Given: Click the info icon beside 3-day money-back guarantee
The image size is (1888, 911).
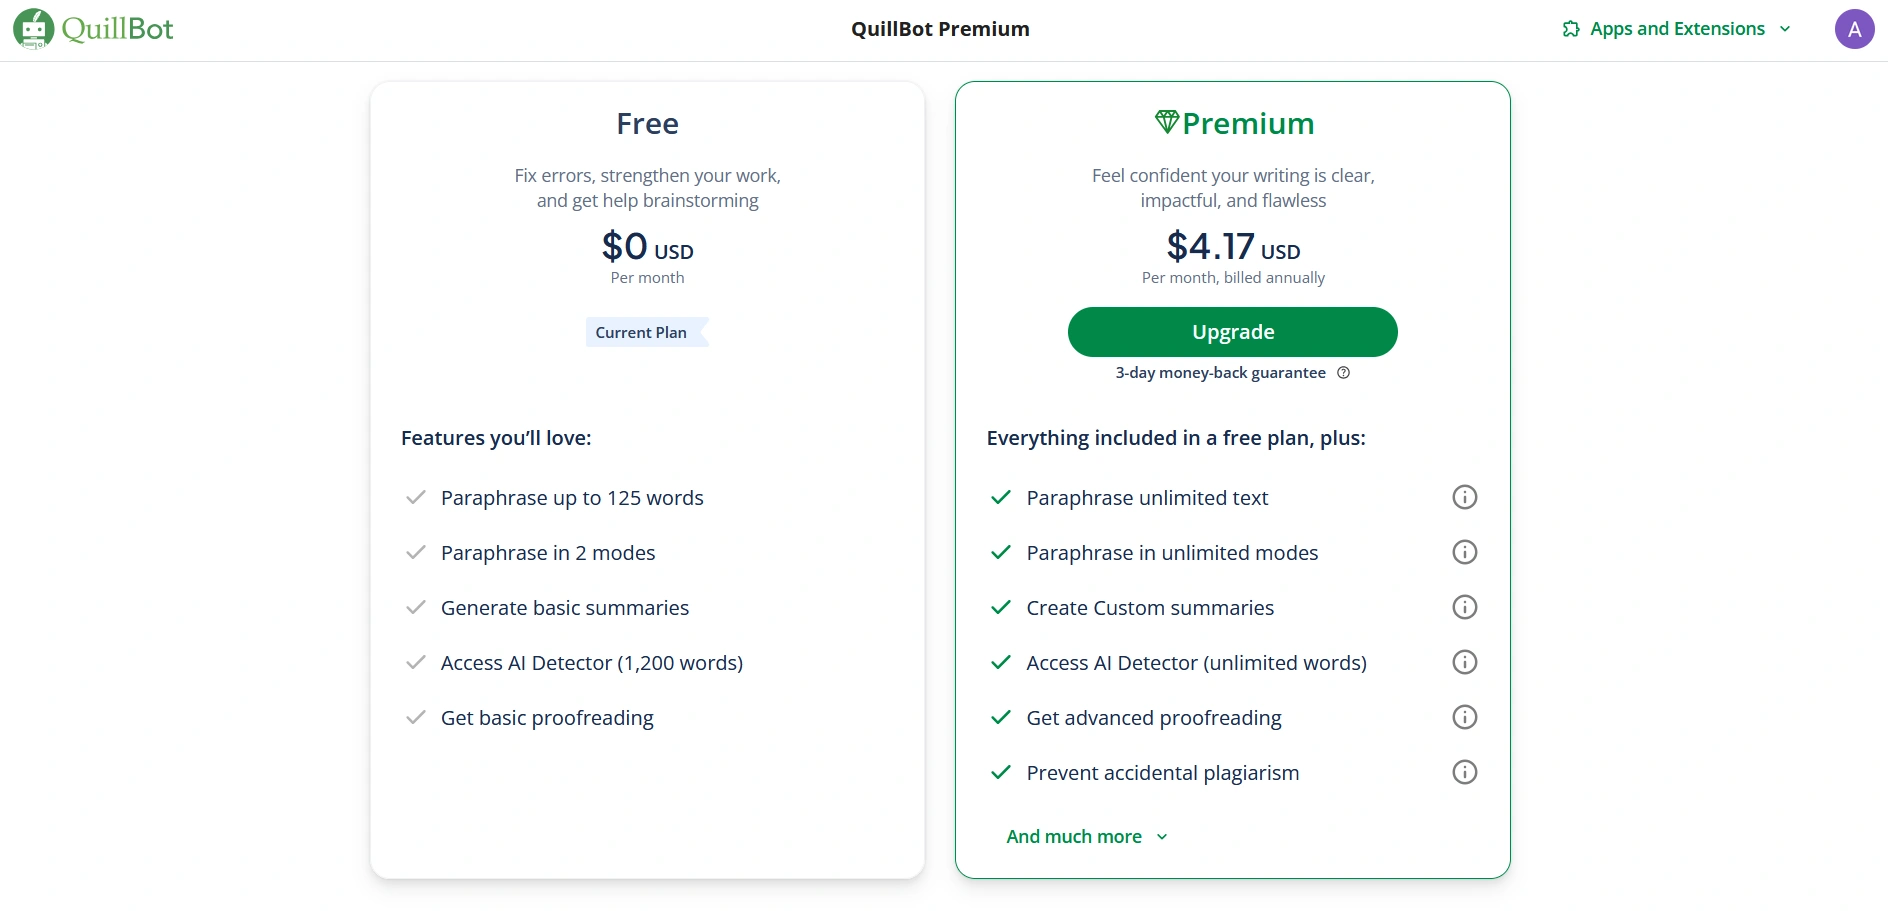Looking at the screenshot, I should coord(1343,372).
